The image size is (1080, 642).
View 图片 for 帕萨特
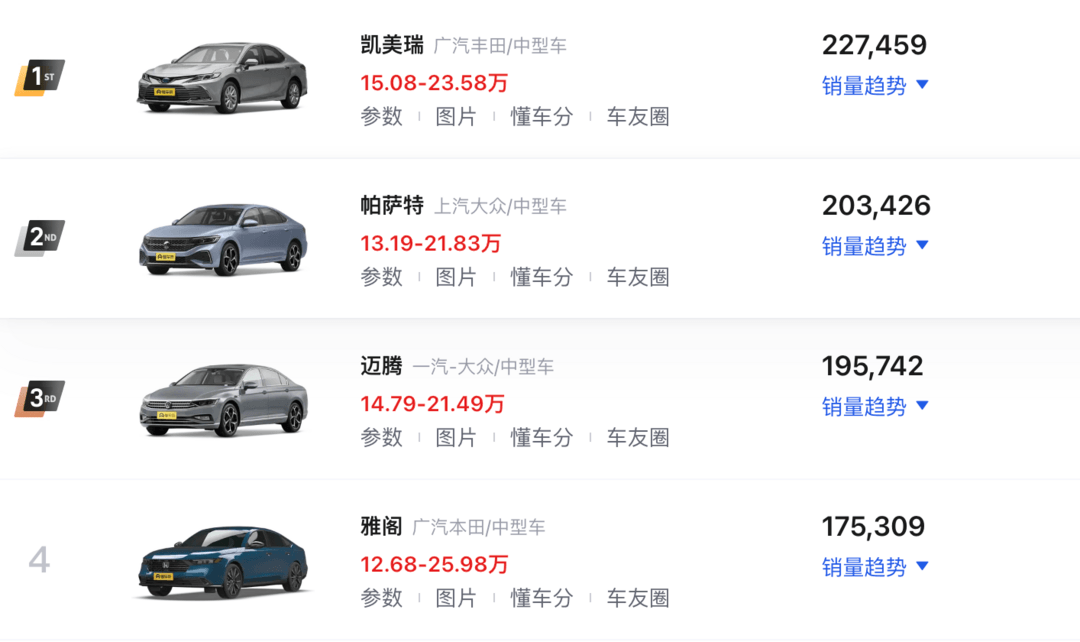point(456,277)
